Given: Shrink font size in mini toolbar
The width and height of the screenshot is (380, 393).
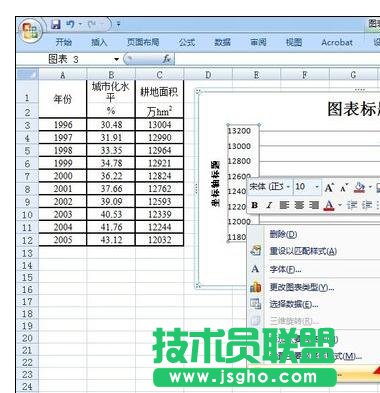Looking at the screenshot, I should coord(344,188).
